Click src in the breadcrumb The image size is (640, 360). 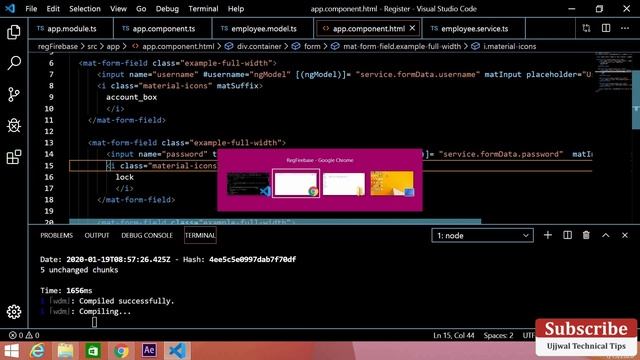pos(92,47)
